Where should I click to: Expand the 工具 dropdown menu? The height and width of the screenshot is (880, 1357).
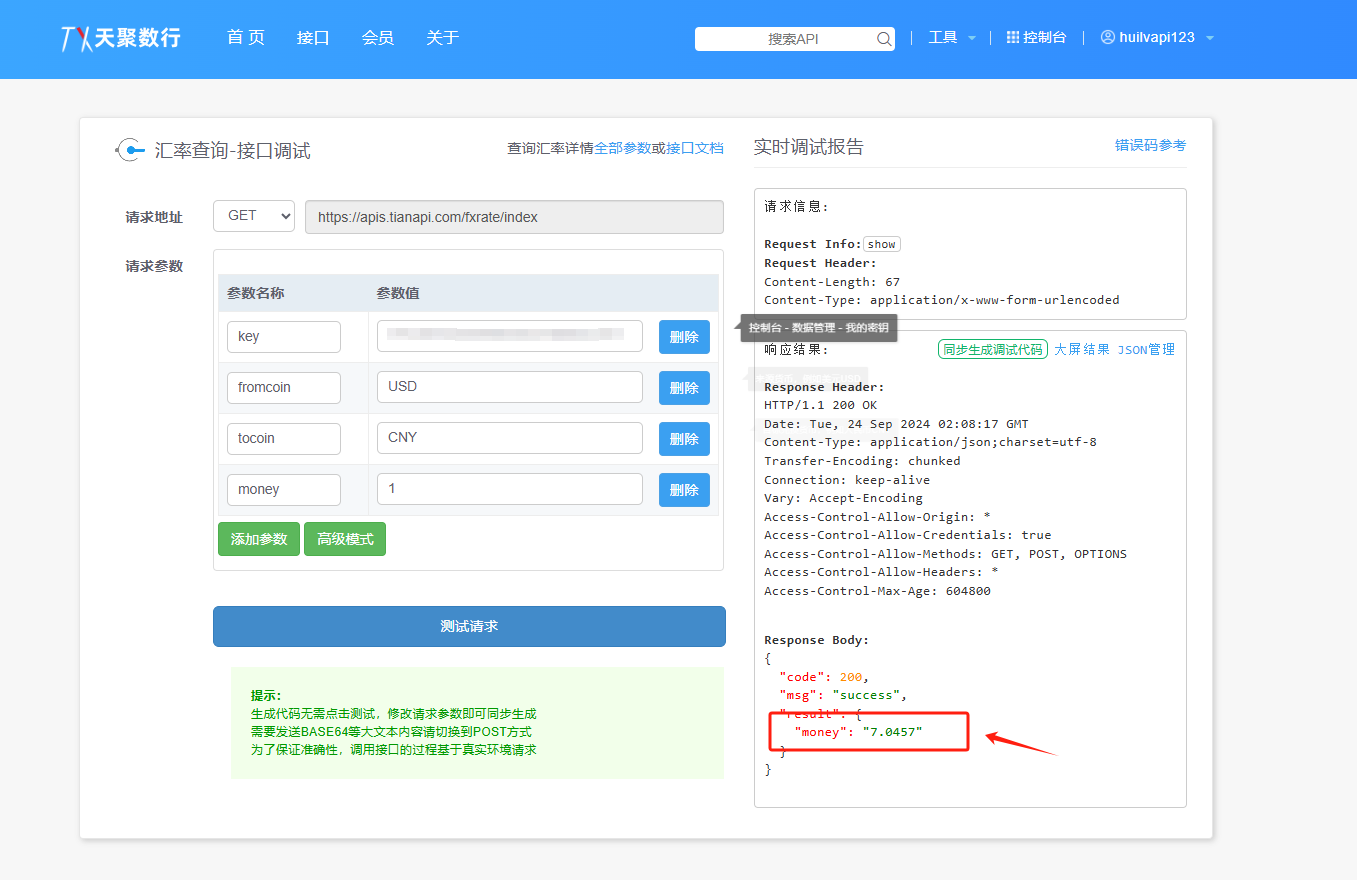click(951, 37)
